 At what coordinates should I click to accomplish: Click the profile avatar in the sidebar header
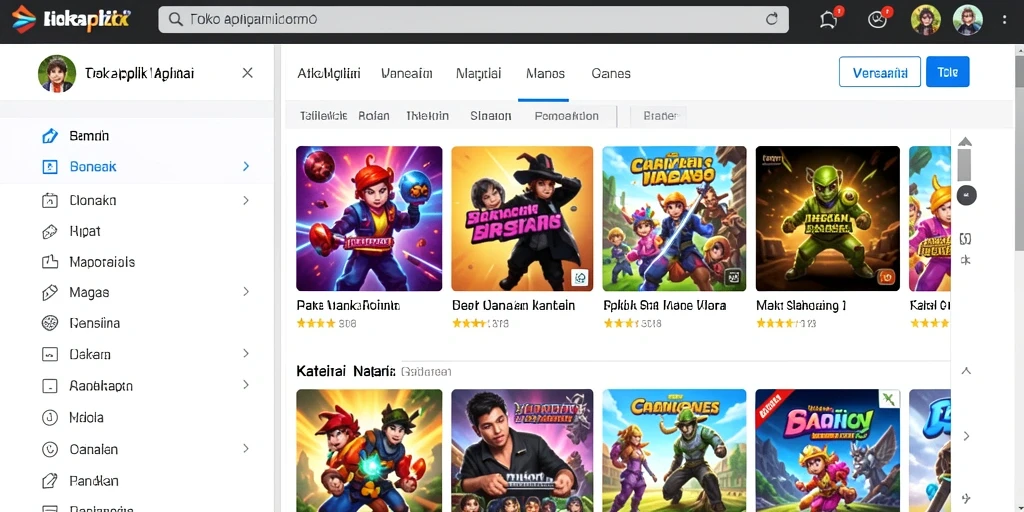click(57, 73)
